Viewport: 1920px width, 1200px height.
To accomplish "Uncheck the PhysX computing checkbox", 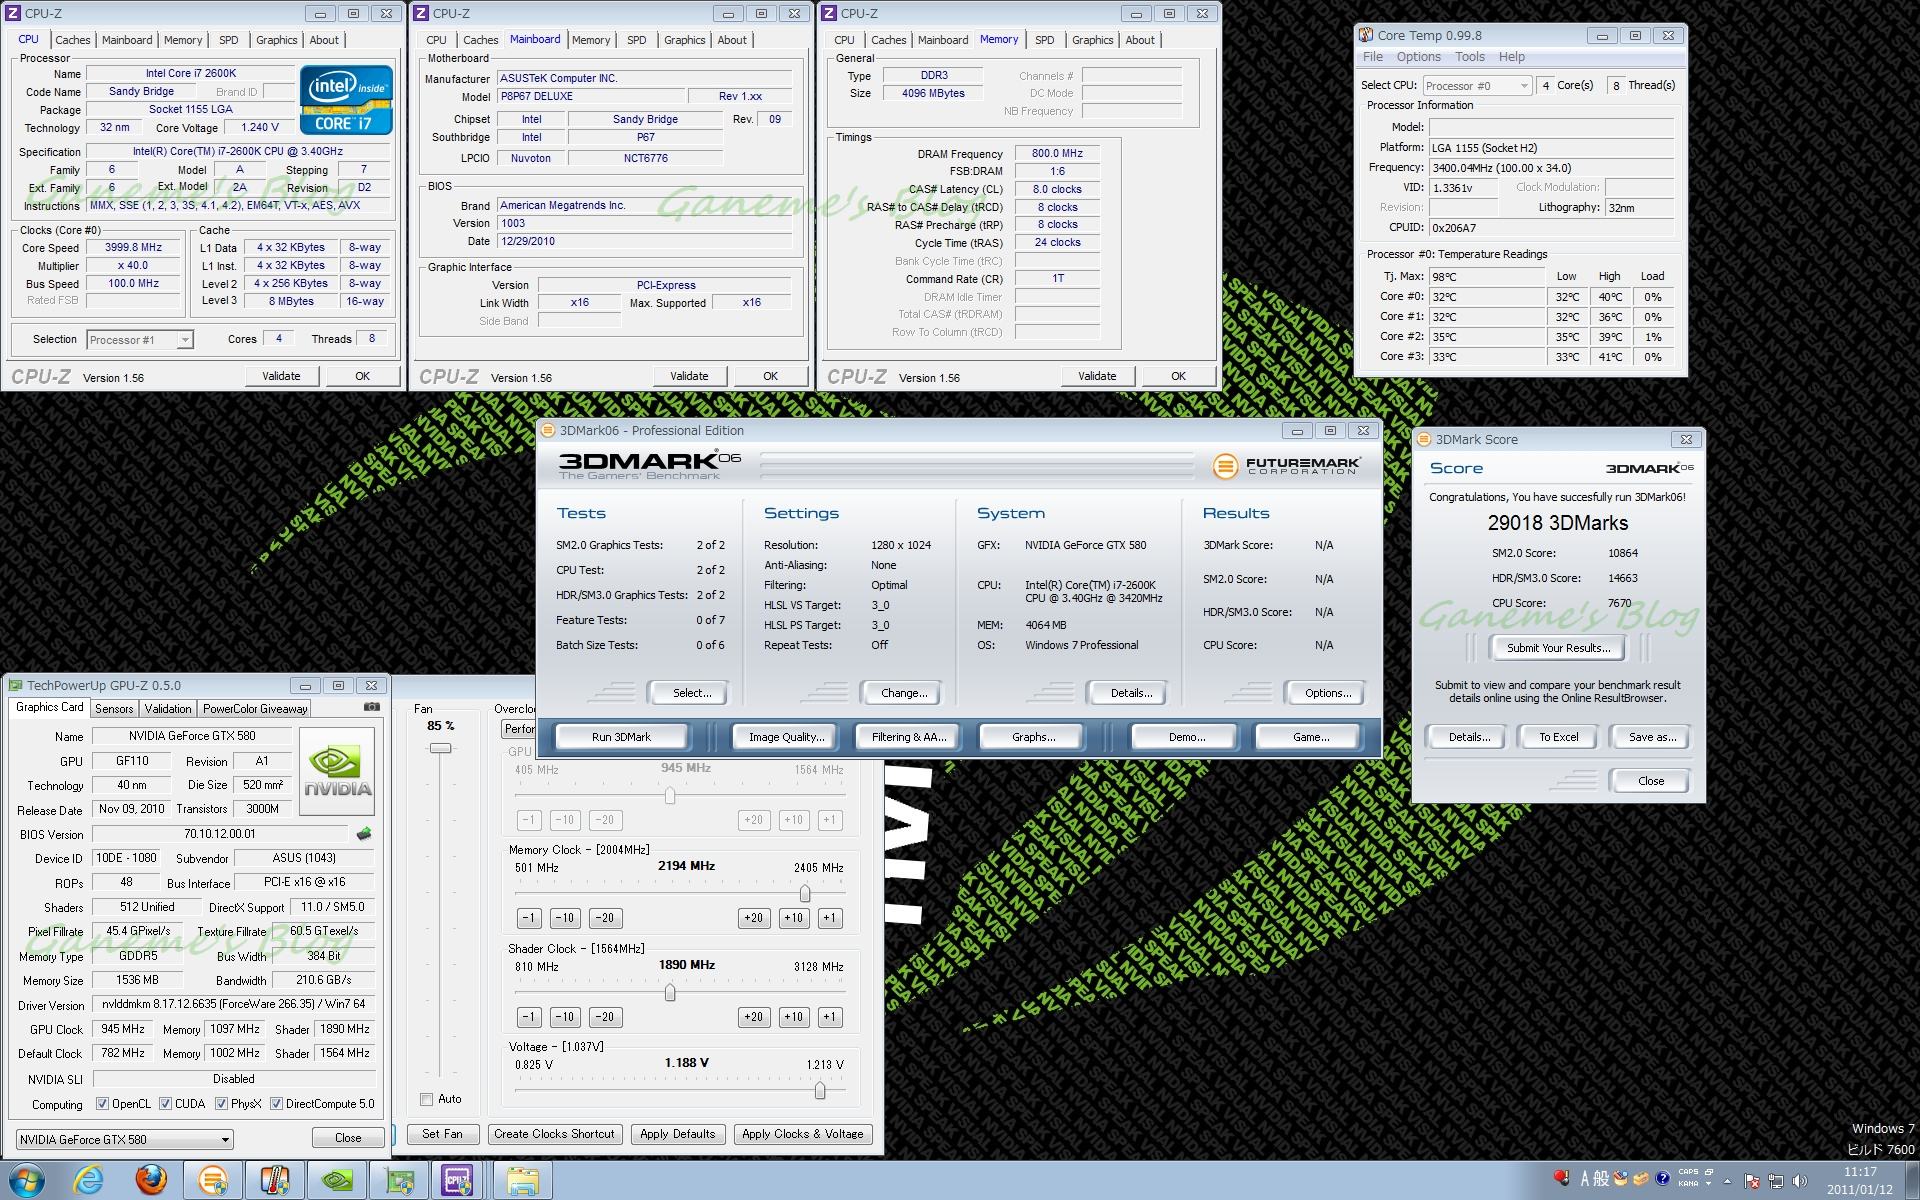I will 221,1104.
